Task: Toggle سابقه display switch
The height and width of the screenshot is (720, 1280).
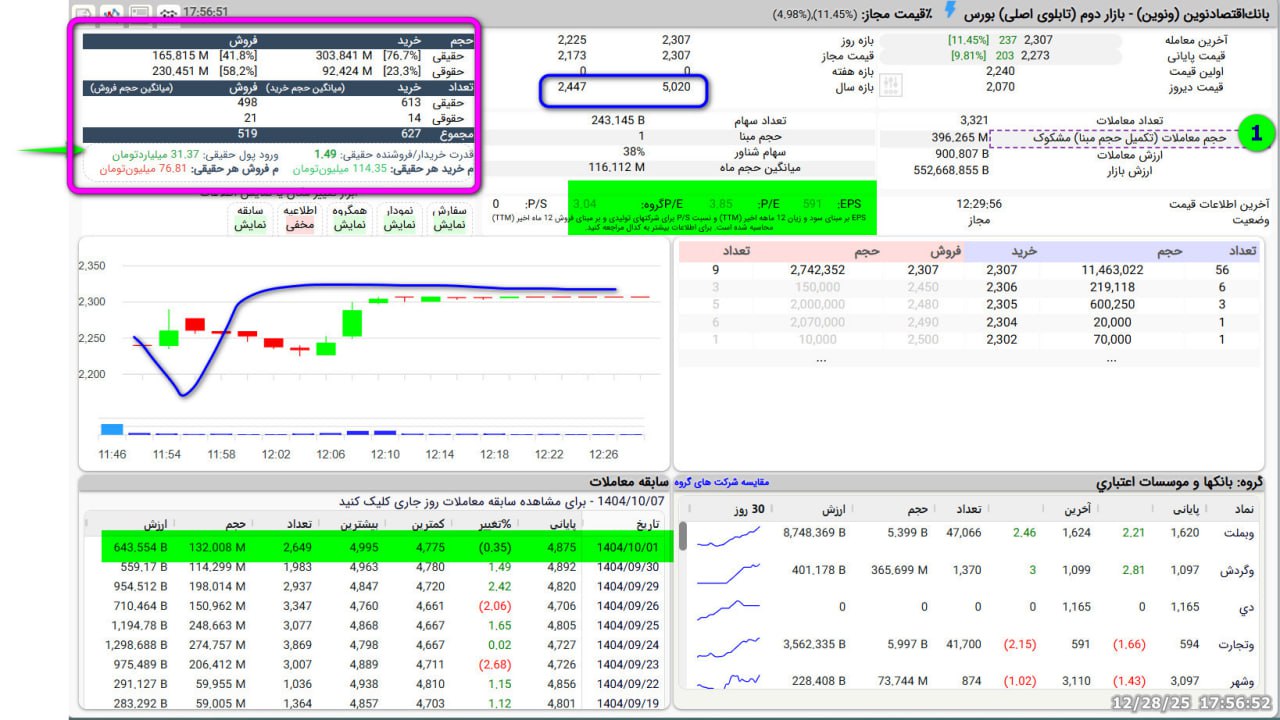Action: 249,218
